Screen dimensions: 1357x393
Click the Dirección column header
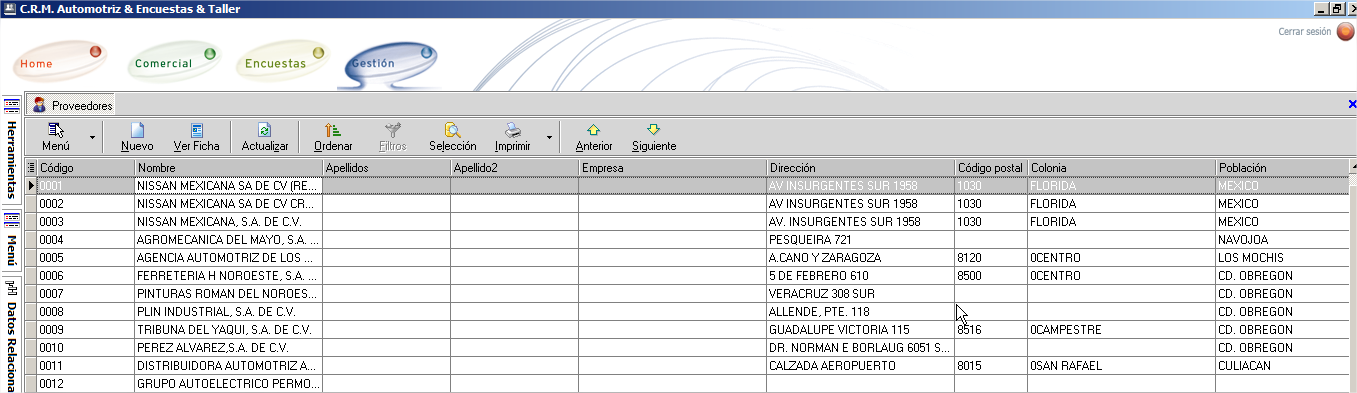pyautogui.click(x=860, y=168)
